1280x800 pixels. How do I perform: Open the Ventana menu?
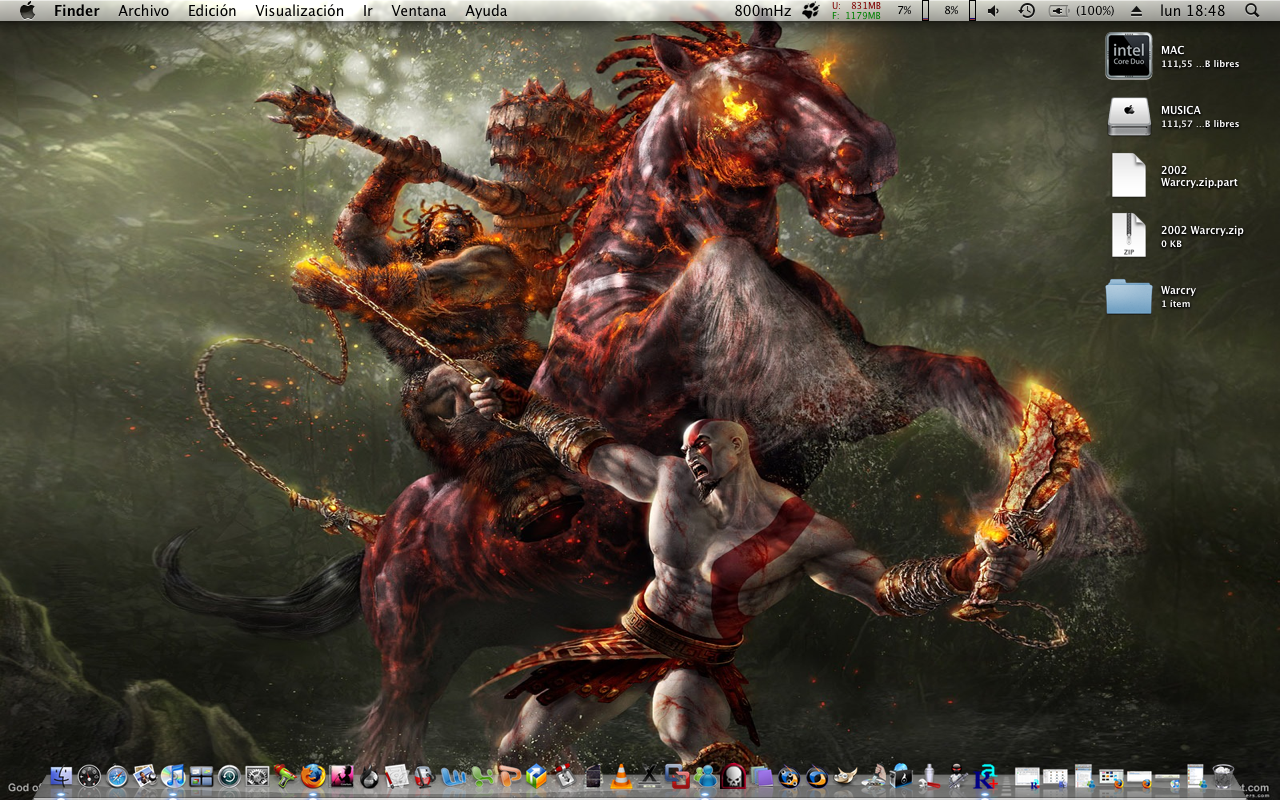(419, 11)
